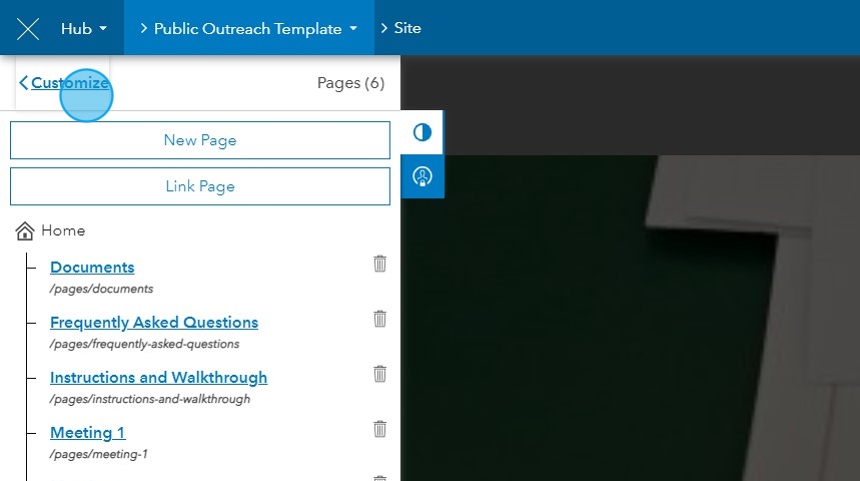Delete the Documents page via trash icon
The width and height of the screenshot is (860, 481).
coord(380,264)
